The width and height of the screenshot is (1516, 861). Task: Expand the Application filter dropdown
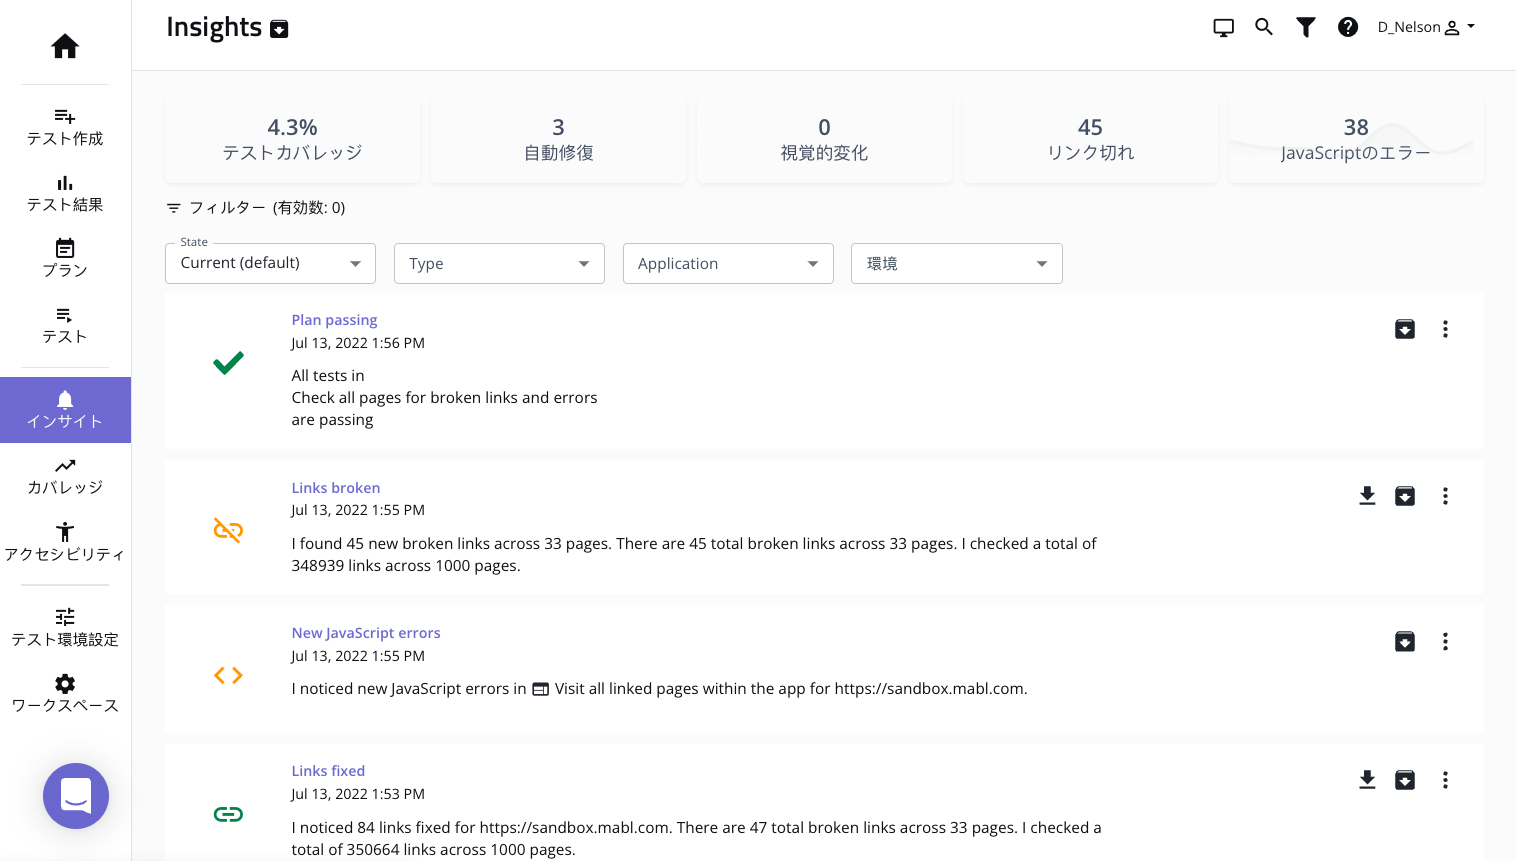click(728, 263)
